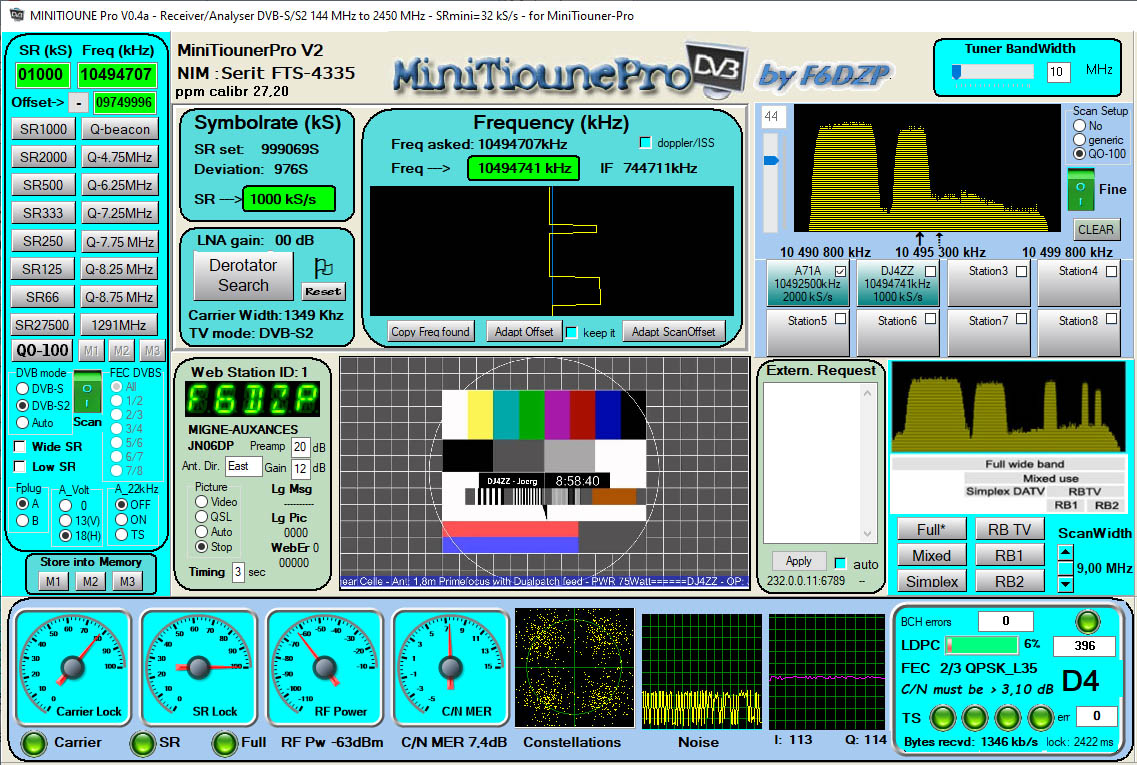Enable the Wide SR checkbox
Viewport: 1137px width, 765px height.
pyautogui.click(x=20, y=446)
